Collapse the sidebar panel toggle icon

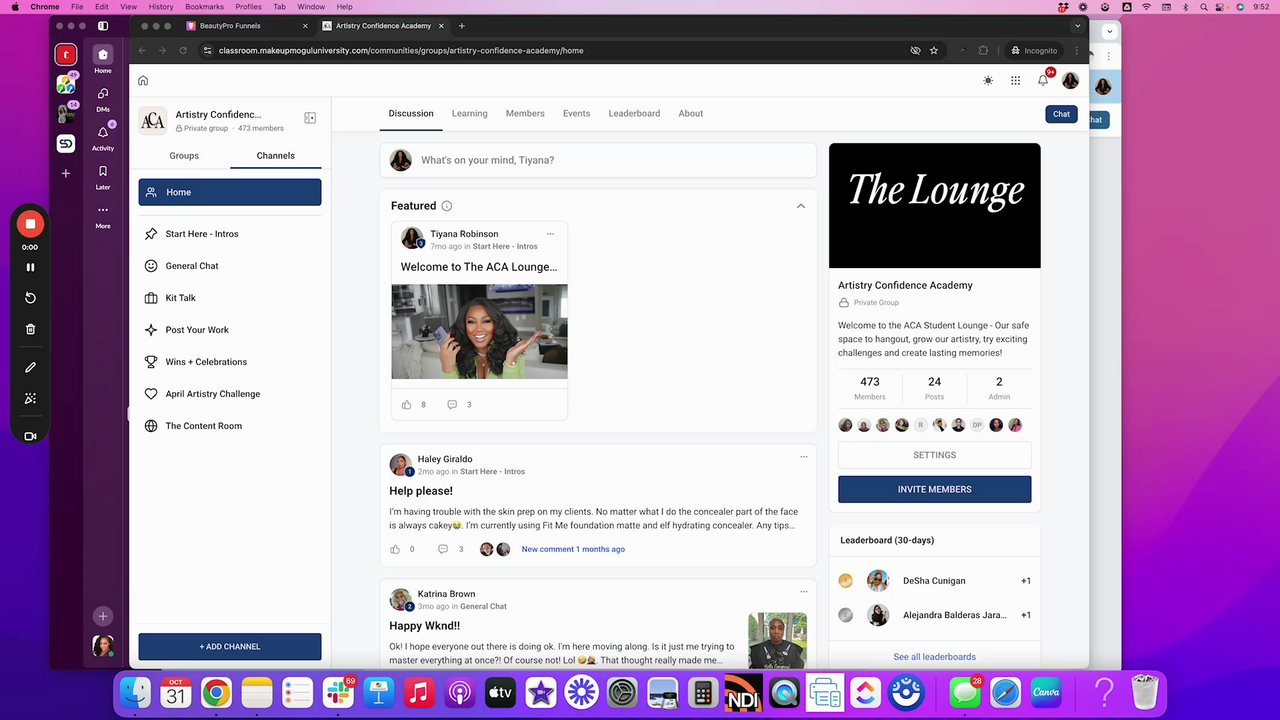[x=310, y=118]
